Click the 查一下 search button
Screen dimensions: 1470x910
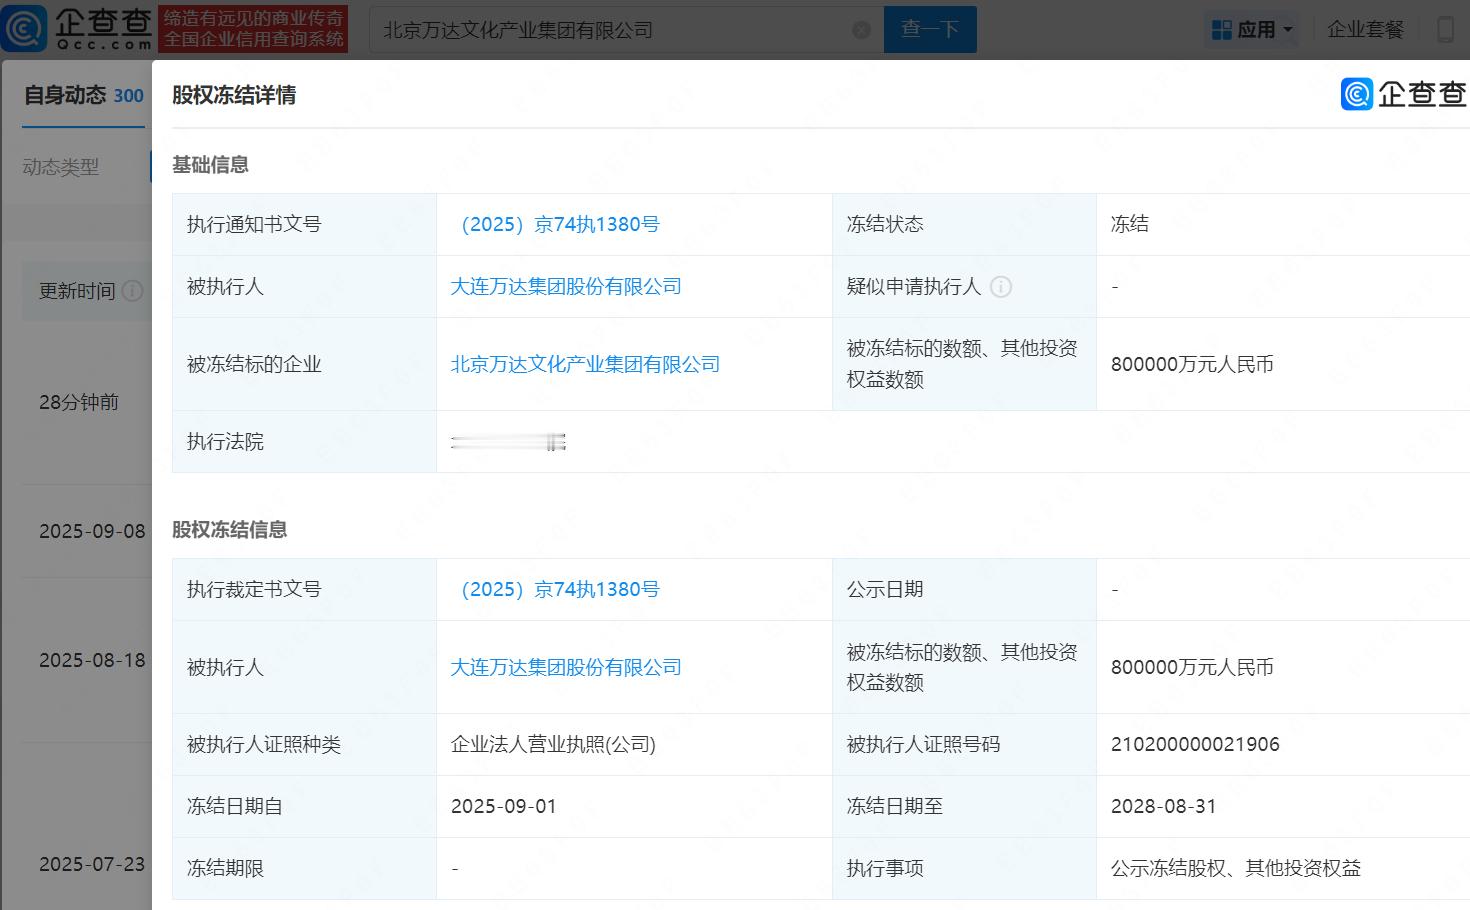click(x=930, y=30)
